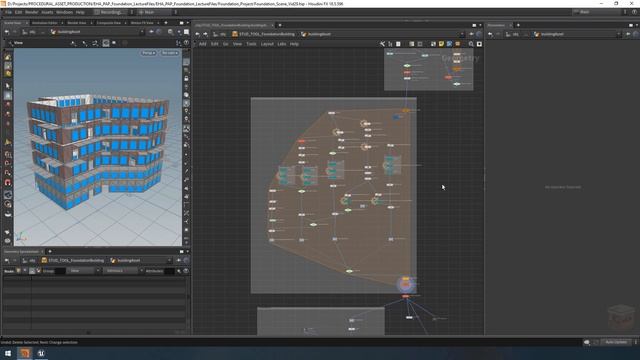Click the Recording indicator in main menu bar
This screenshot has width=640, height=360.
pos(110,12)
